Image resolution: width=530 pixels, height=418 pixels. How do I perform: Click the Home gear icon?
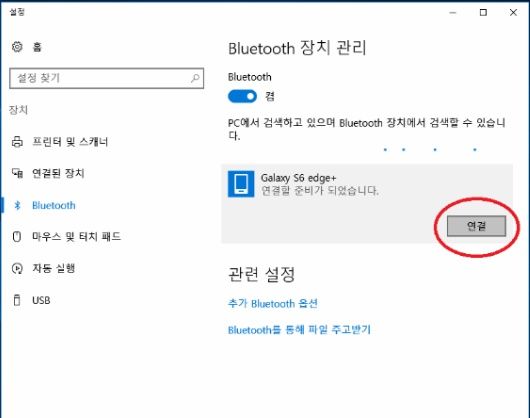17,47
